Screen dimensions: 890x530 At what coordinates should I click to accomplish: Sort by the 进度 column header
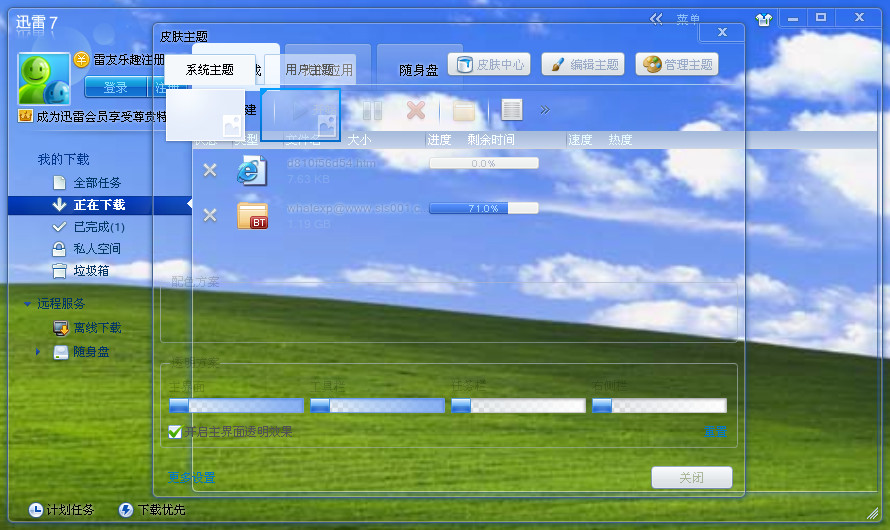439,140
